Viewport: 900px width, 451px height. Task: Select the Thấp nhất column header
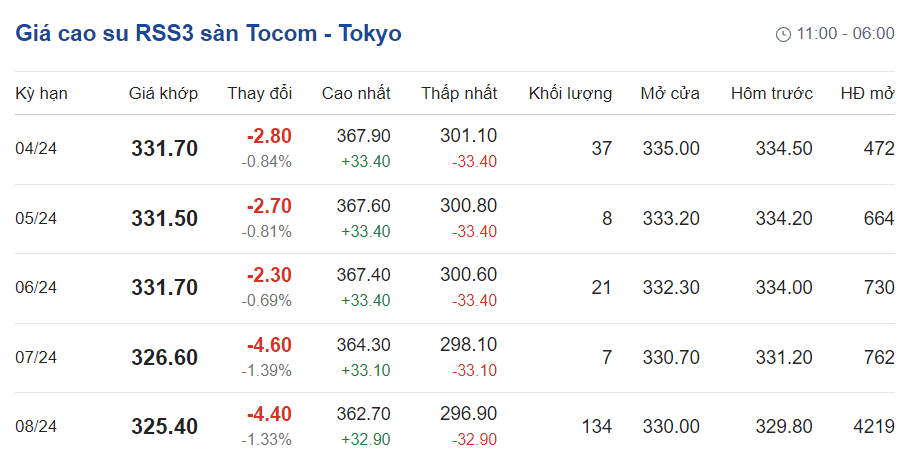(x=458, y=94)
